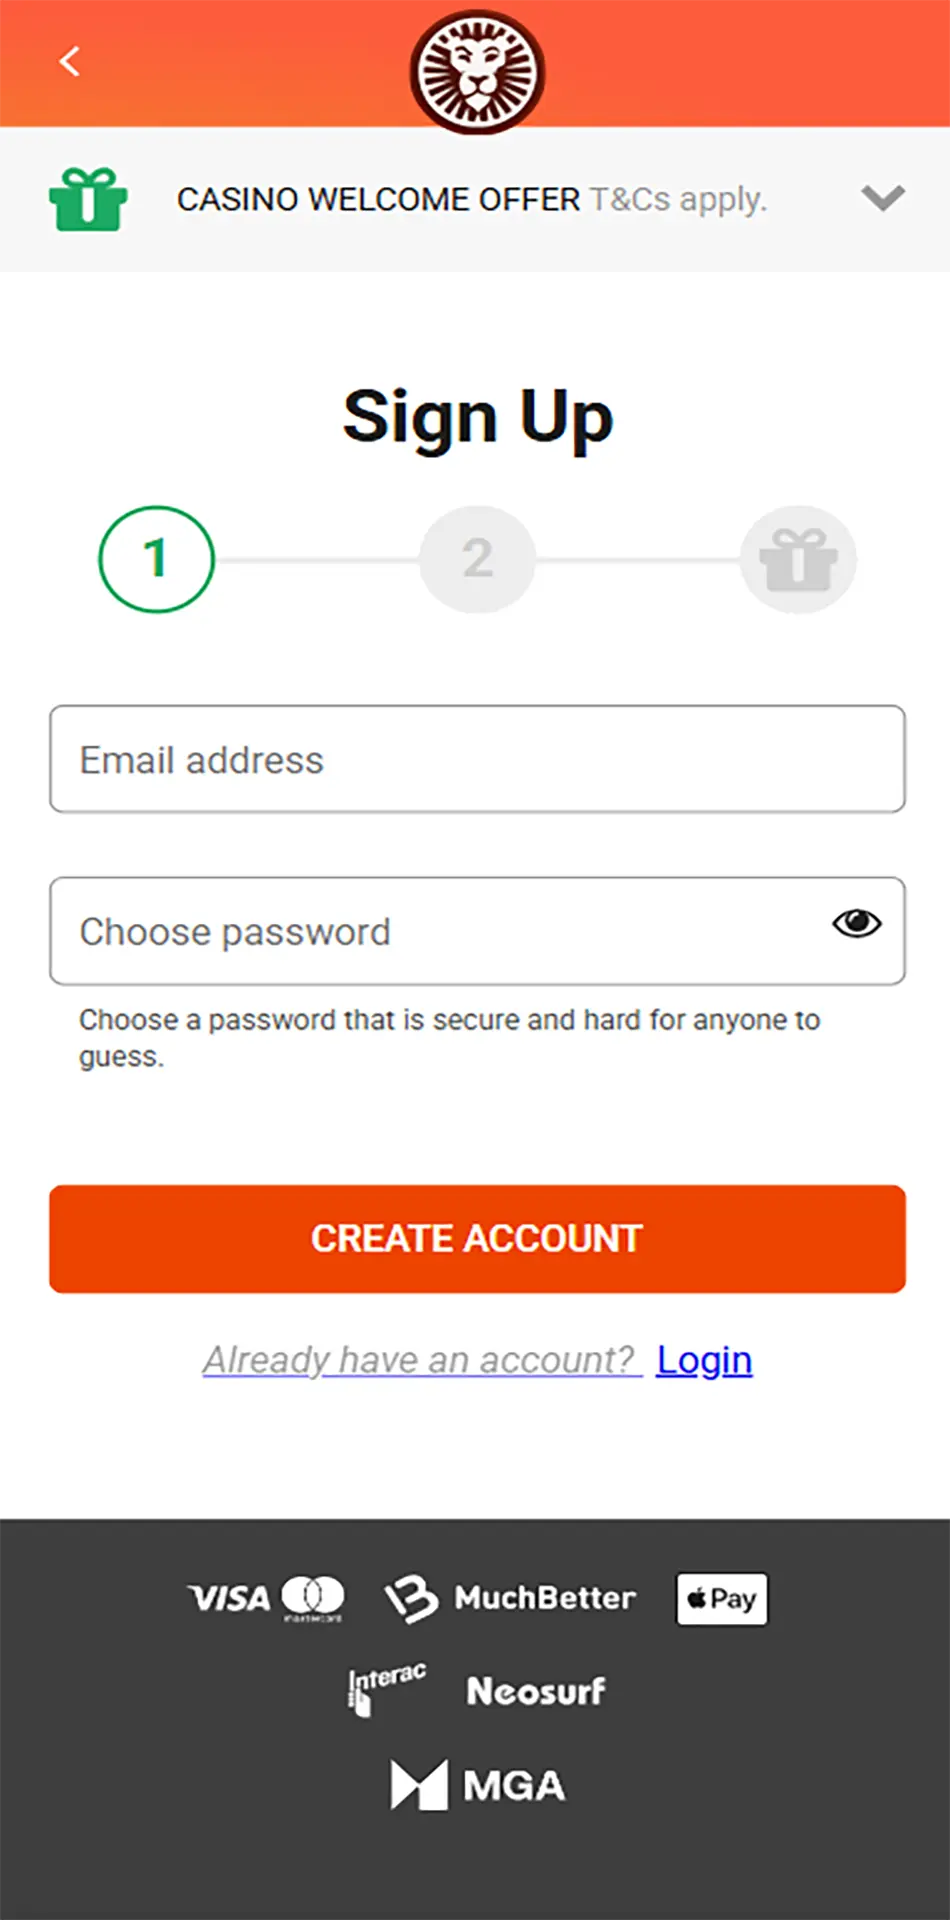This screenshot has height=1920, width=950.
Task: Open the T&Cs apply text
Action: coord(678,199)
